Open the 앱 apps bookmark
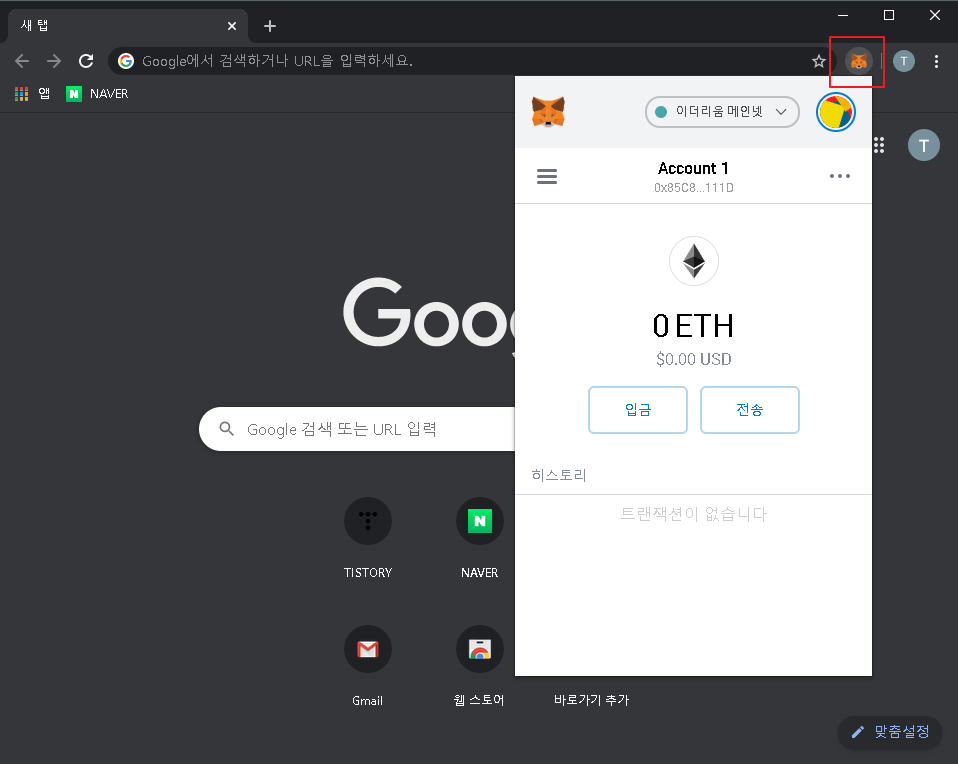The height and width of the screenshot is (764, 958). 32,94
